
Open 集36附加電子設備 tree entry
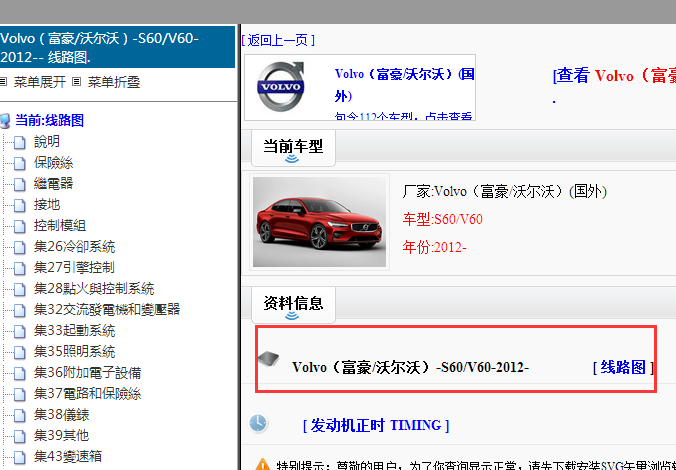[88, 373]
